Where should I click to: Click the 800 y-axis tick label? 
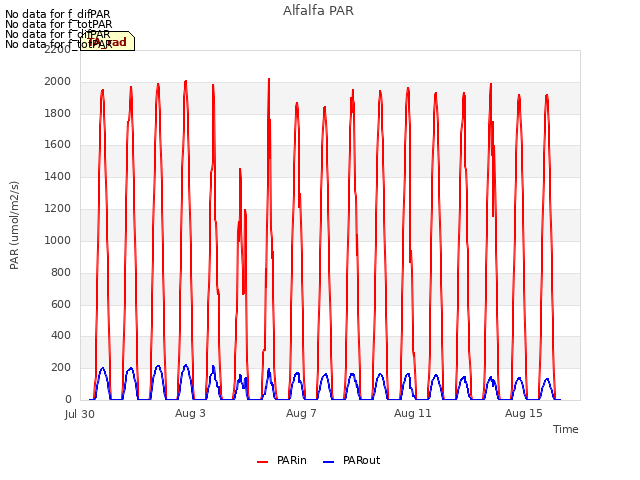pyautogui.click(x=61, y=272)
